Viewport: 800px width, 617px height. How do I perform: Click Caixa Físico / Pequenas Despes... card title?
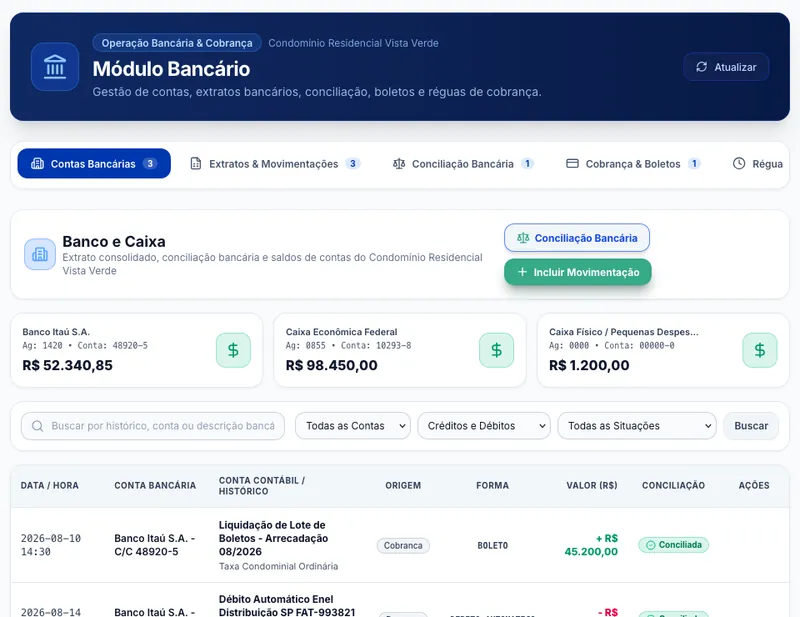(623, 332)
